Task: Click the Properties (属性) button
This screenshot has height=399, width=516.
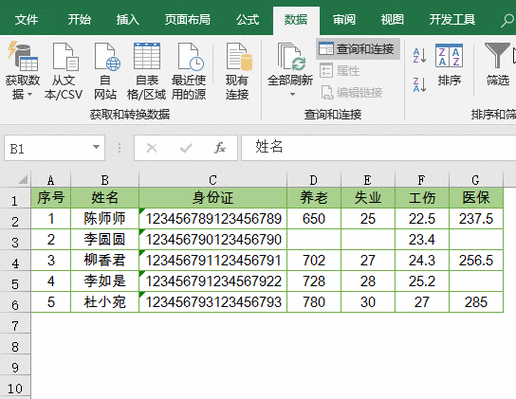Action: (x=340, y=71)
